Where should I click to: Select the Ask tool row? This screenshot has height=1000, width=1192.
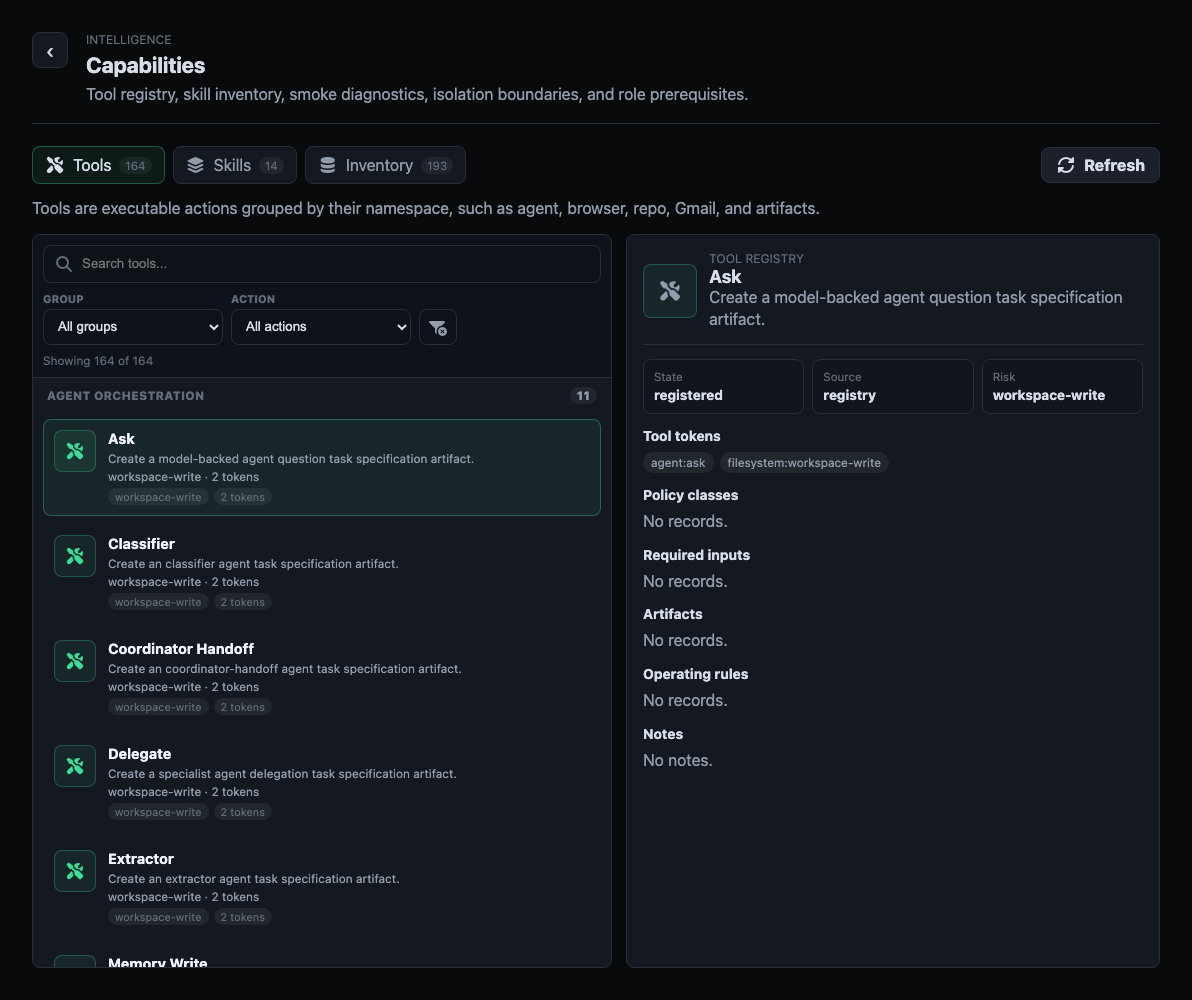(322, 468)
